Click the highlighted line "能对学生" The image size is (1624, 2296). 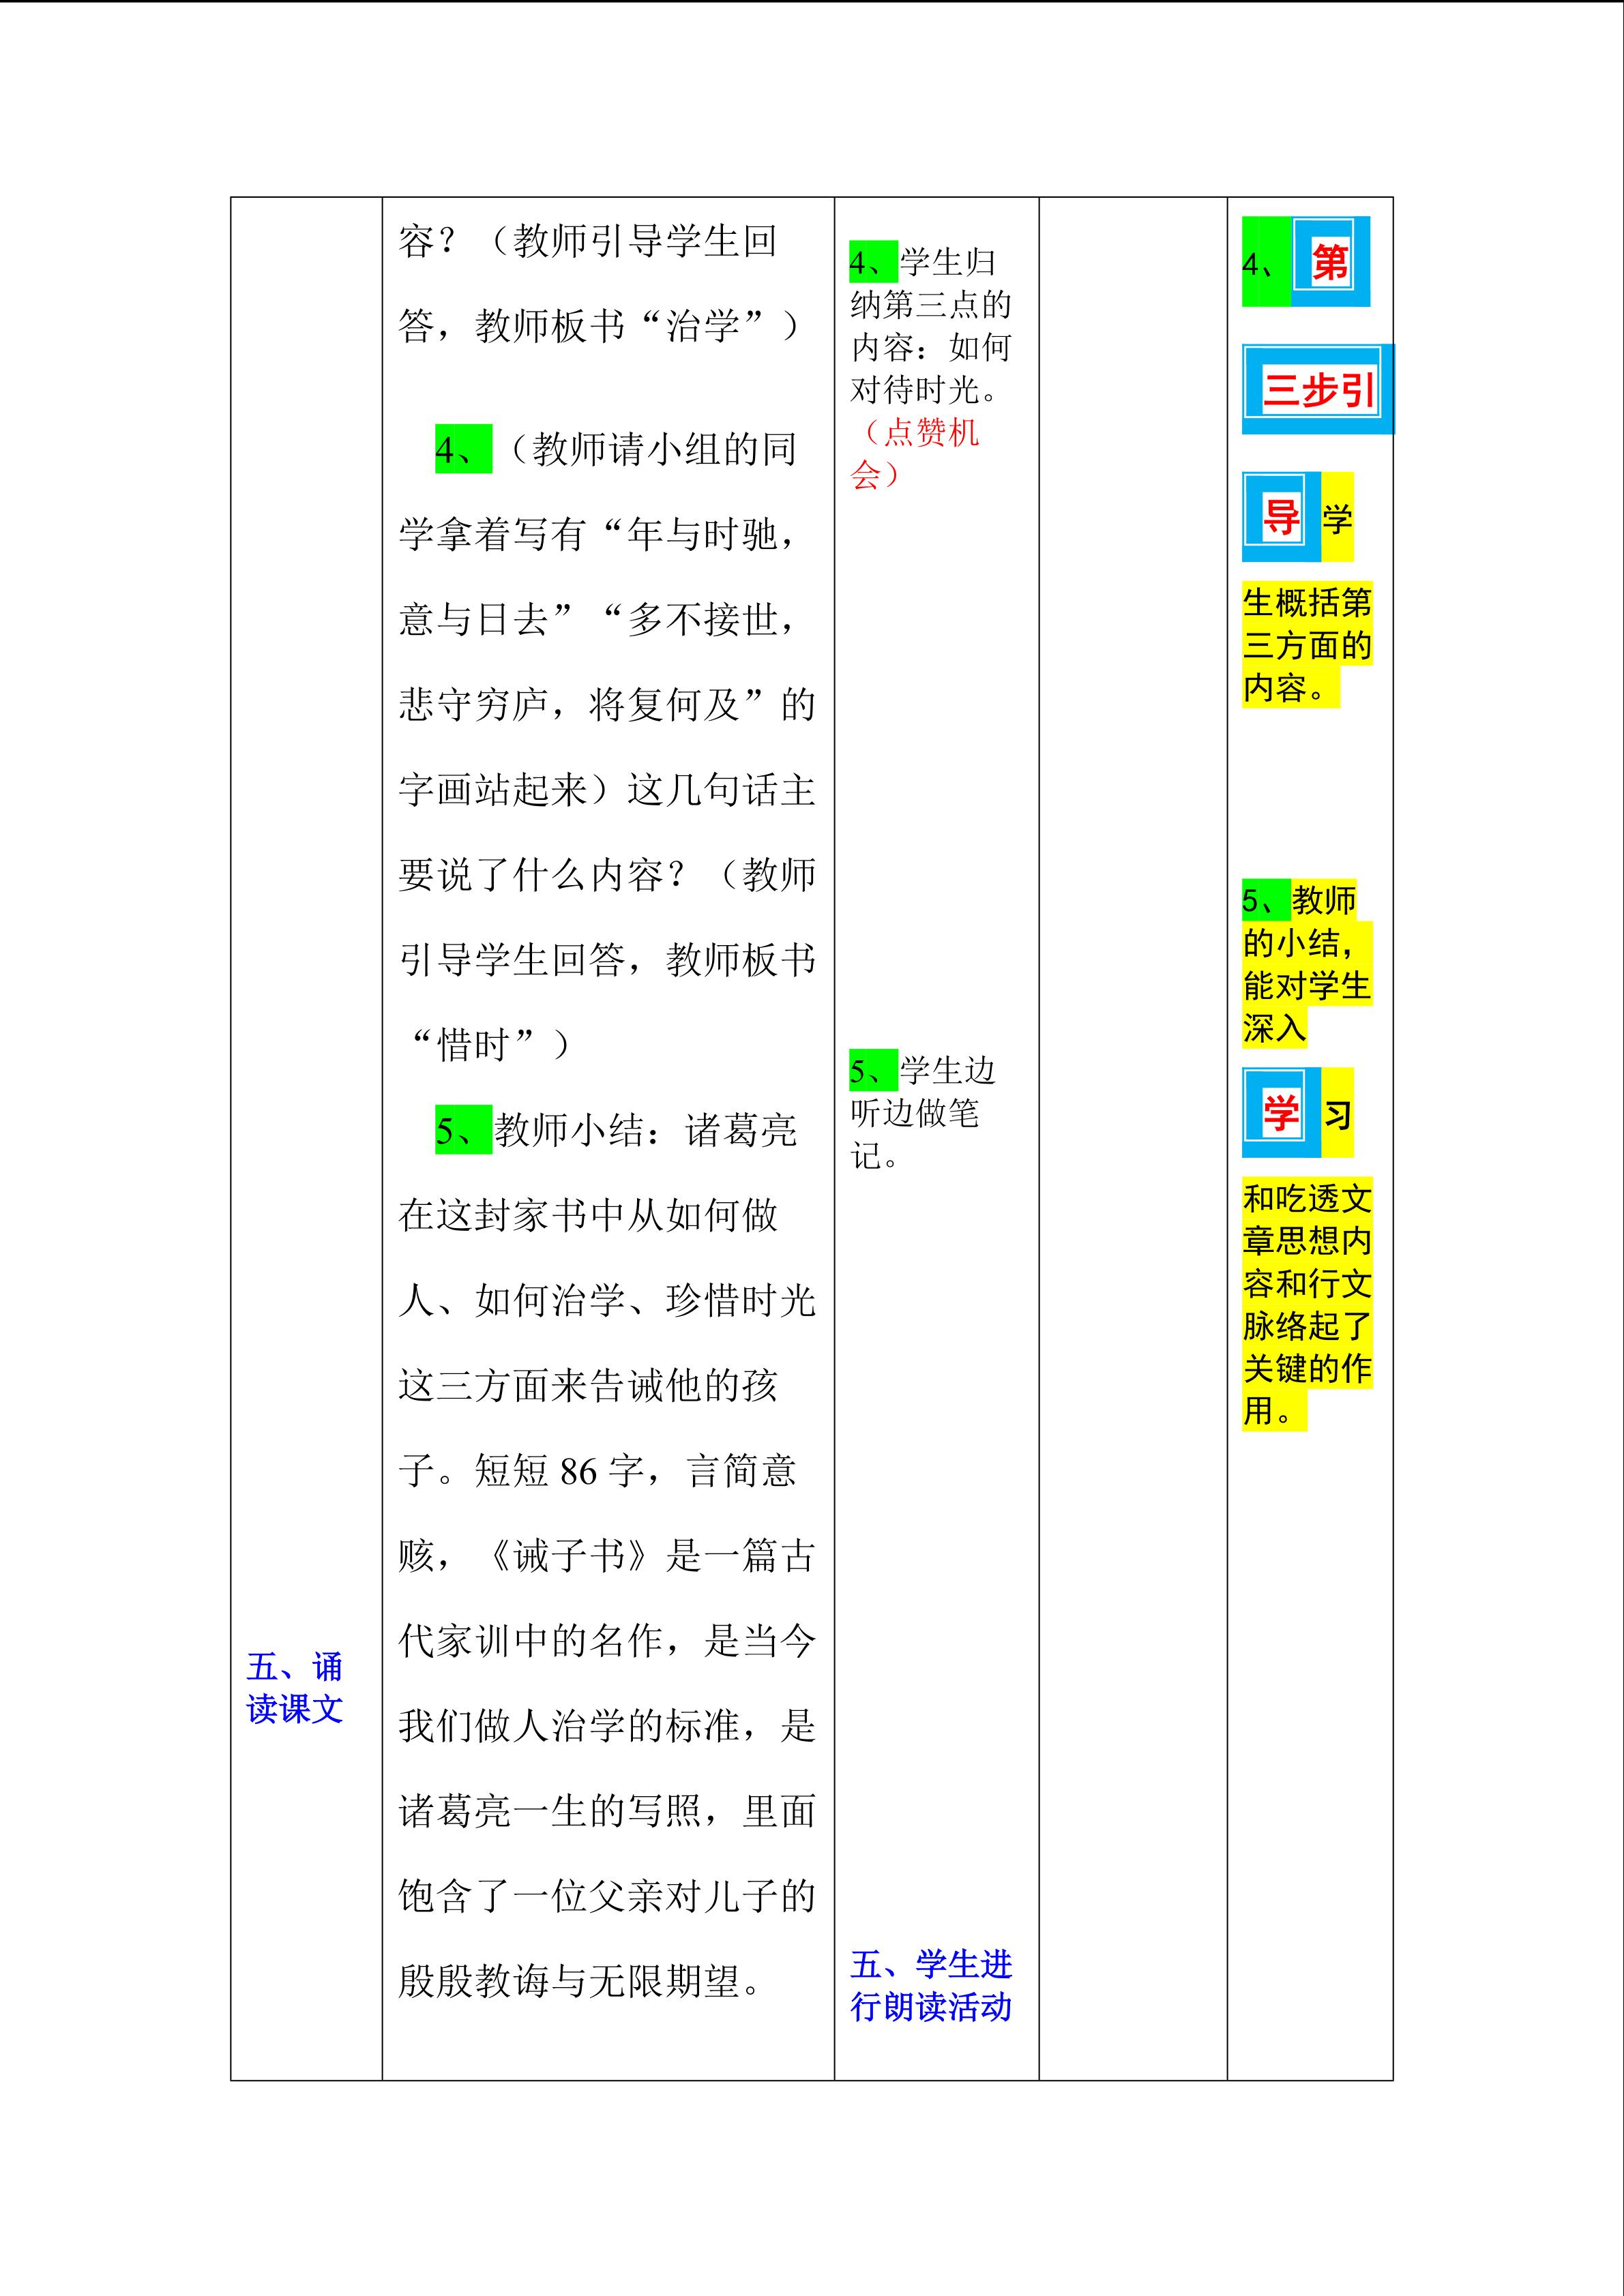(x=1307, y=985)
